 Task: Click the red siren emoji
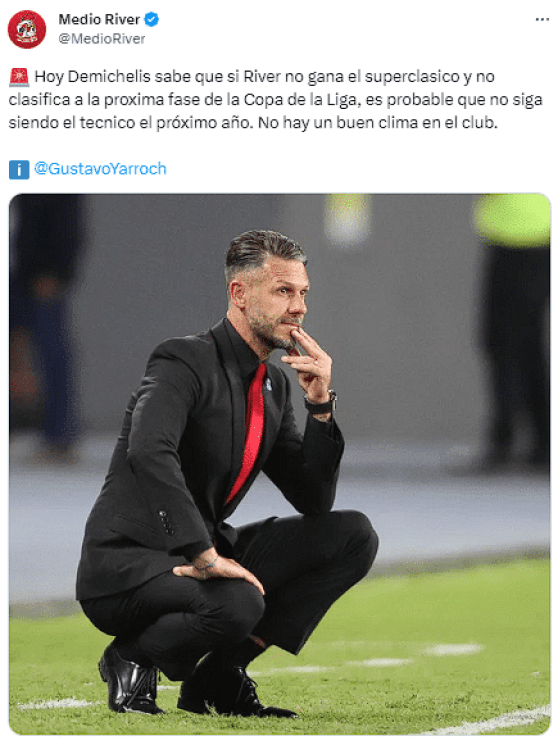tap(19, 77)
